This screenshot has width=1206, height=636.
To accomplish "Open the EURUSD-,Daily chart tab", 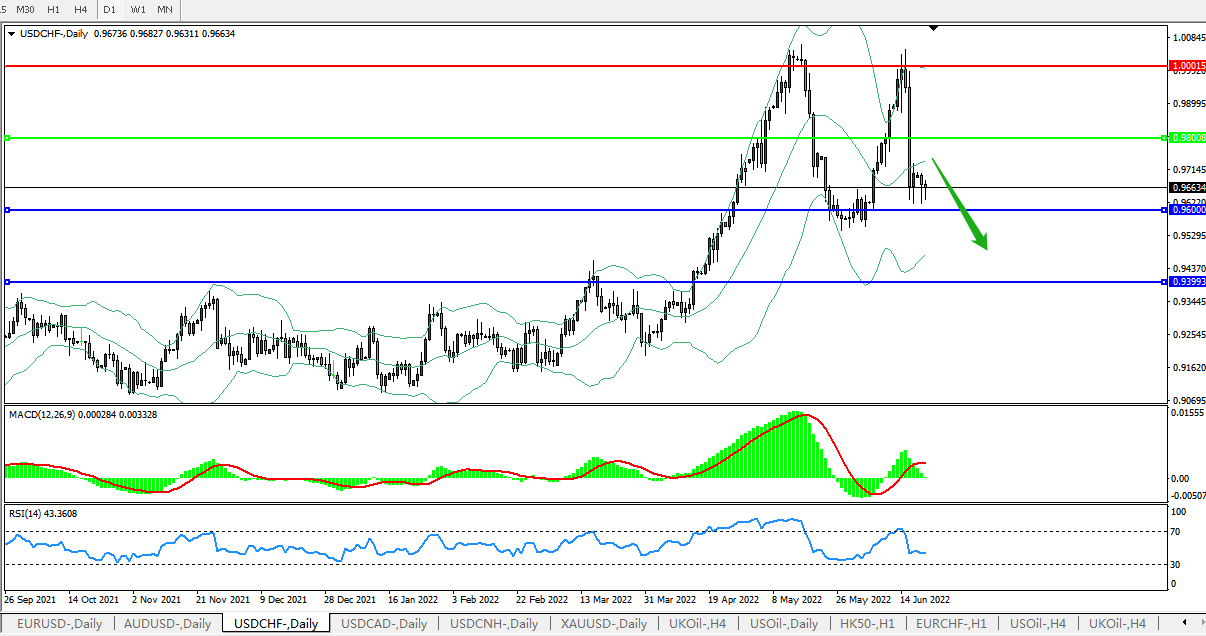I will click(x=59, y=624).
